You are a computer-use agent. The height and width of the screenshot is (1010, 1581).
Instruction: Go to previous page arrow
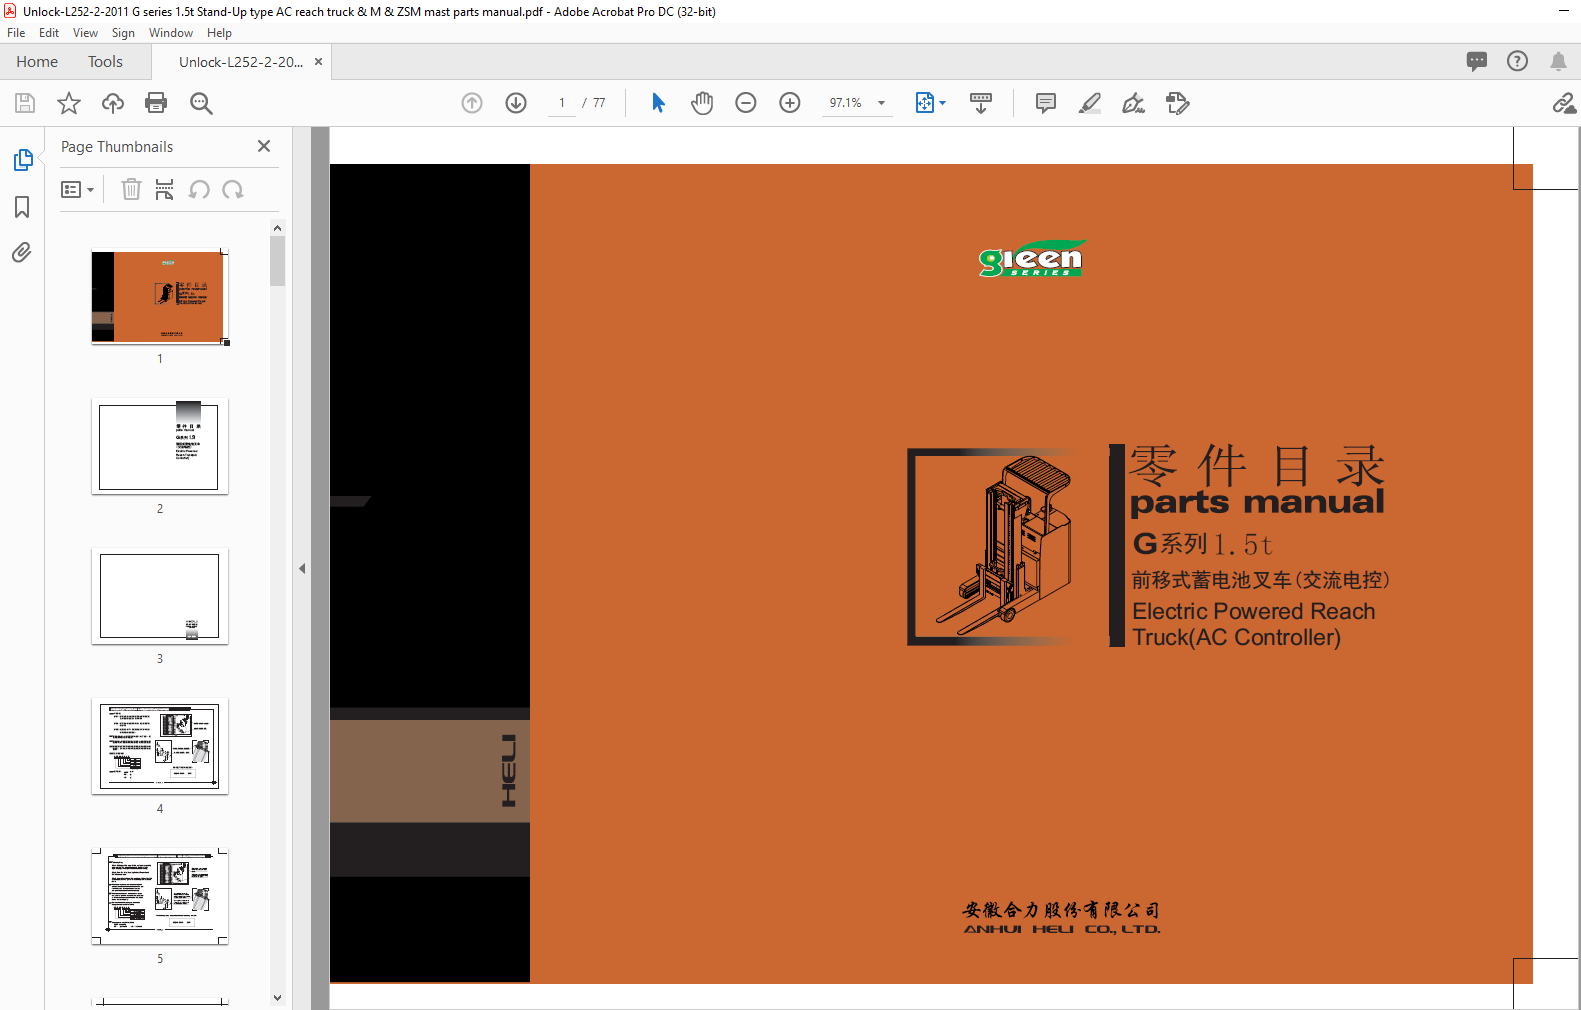(472, 103)
